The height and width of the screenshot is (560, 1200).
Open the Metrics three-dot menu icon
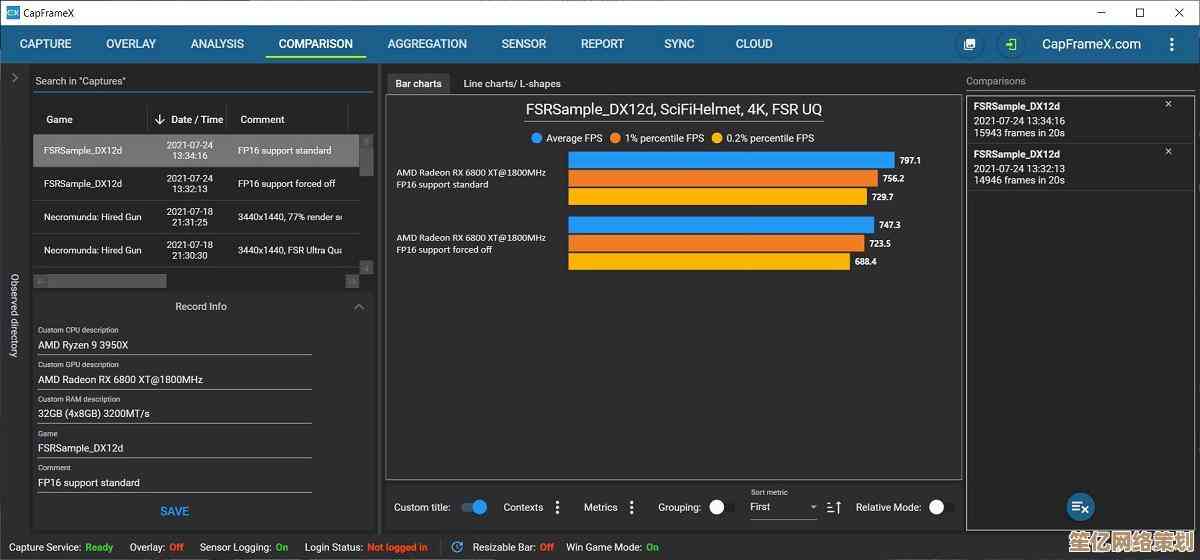tap(631, 507)
